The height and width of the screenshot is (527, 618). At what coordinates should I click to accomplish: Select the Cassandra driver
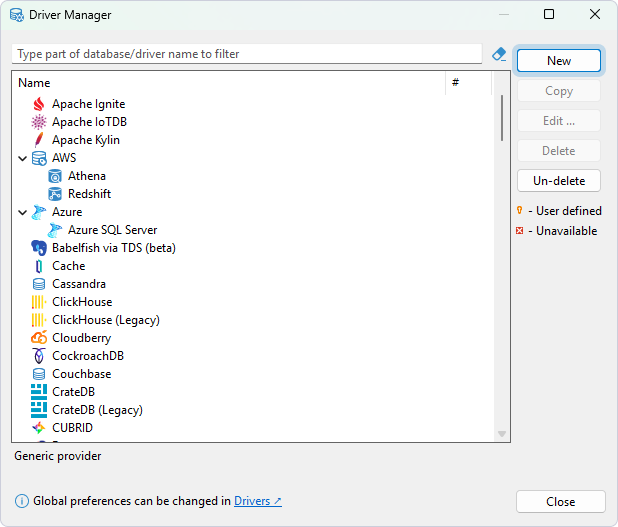pos(79,284)
